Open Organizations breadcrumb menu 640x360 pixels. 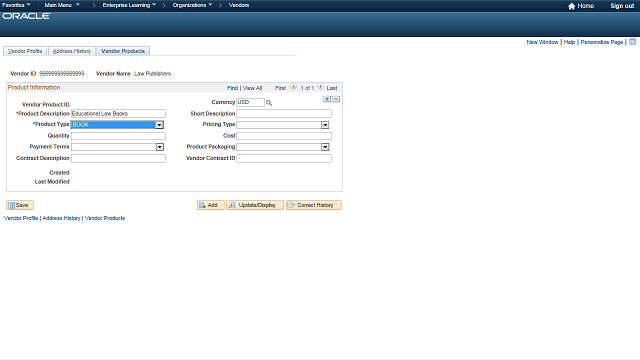point(192,5)
